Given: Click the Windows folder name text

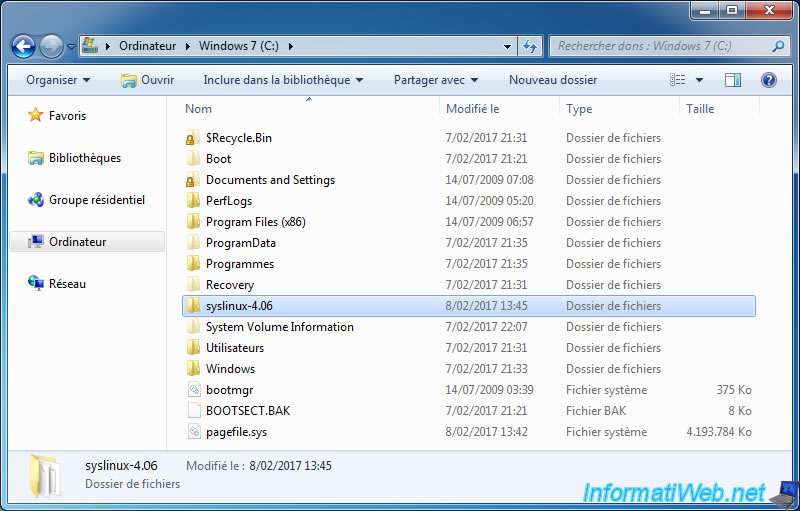Looking at the screenshot, I should [230, 368].
